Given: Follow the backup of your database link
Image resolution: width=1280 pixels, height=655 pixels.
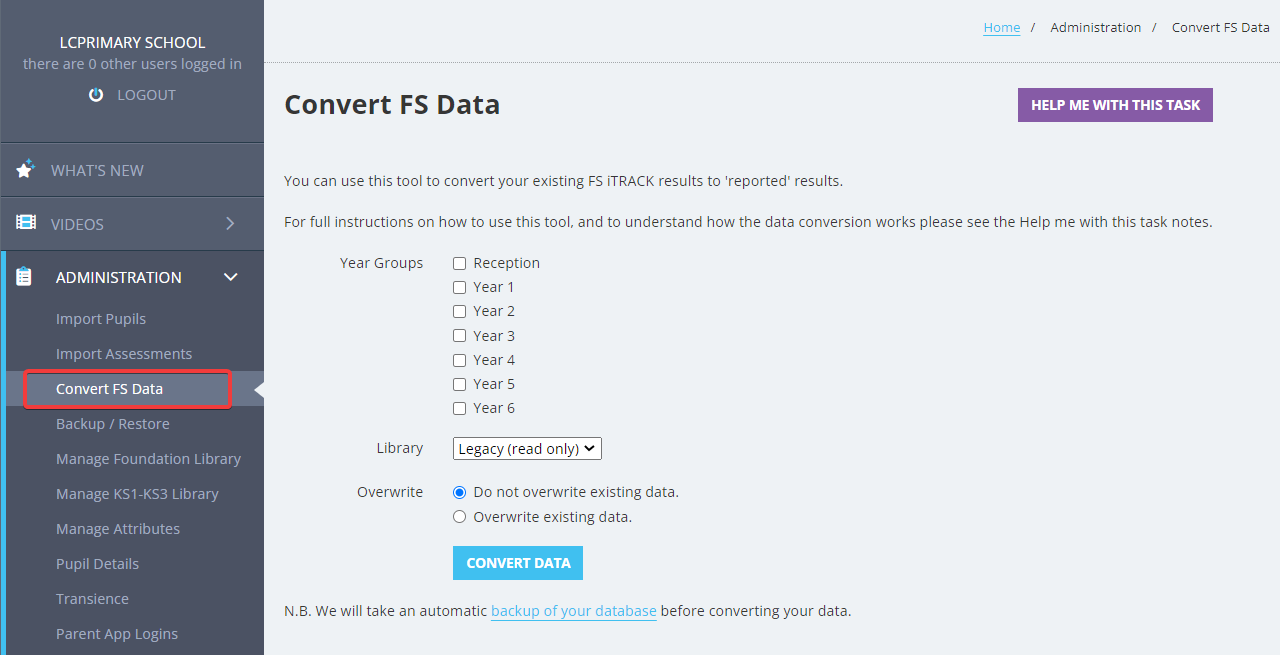Looking at the screenshot, I should [574, 611].
